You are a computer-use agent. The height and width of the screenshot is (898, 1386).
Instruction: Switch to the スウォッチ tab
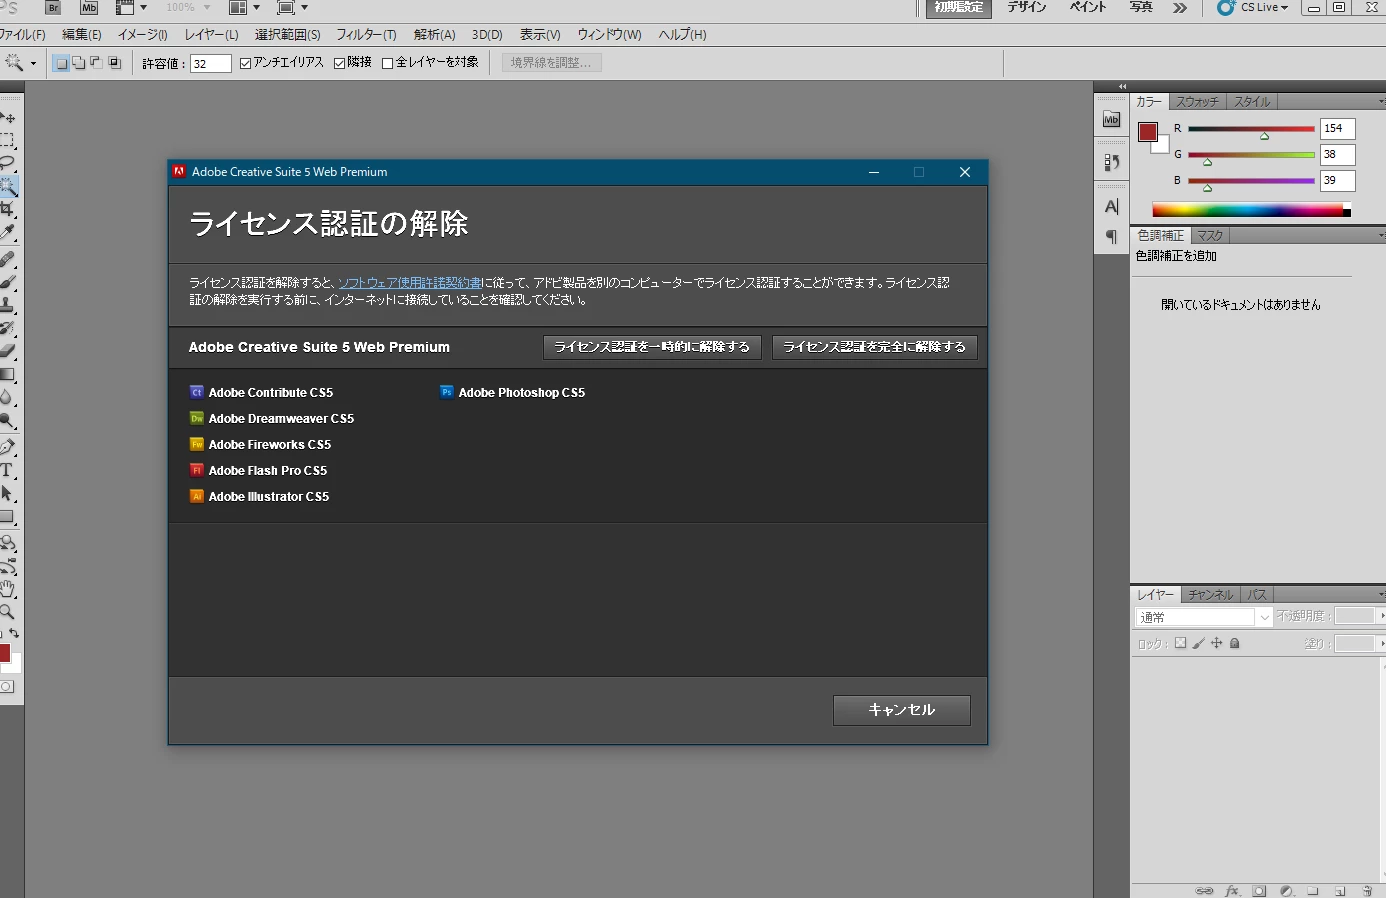point(1197,102)
